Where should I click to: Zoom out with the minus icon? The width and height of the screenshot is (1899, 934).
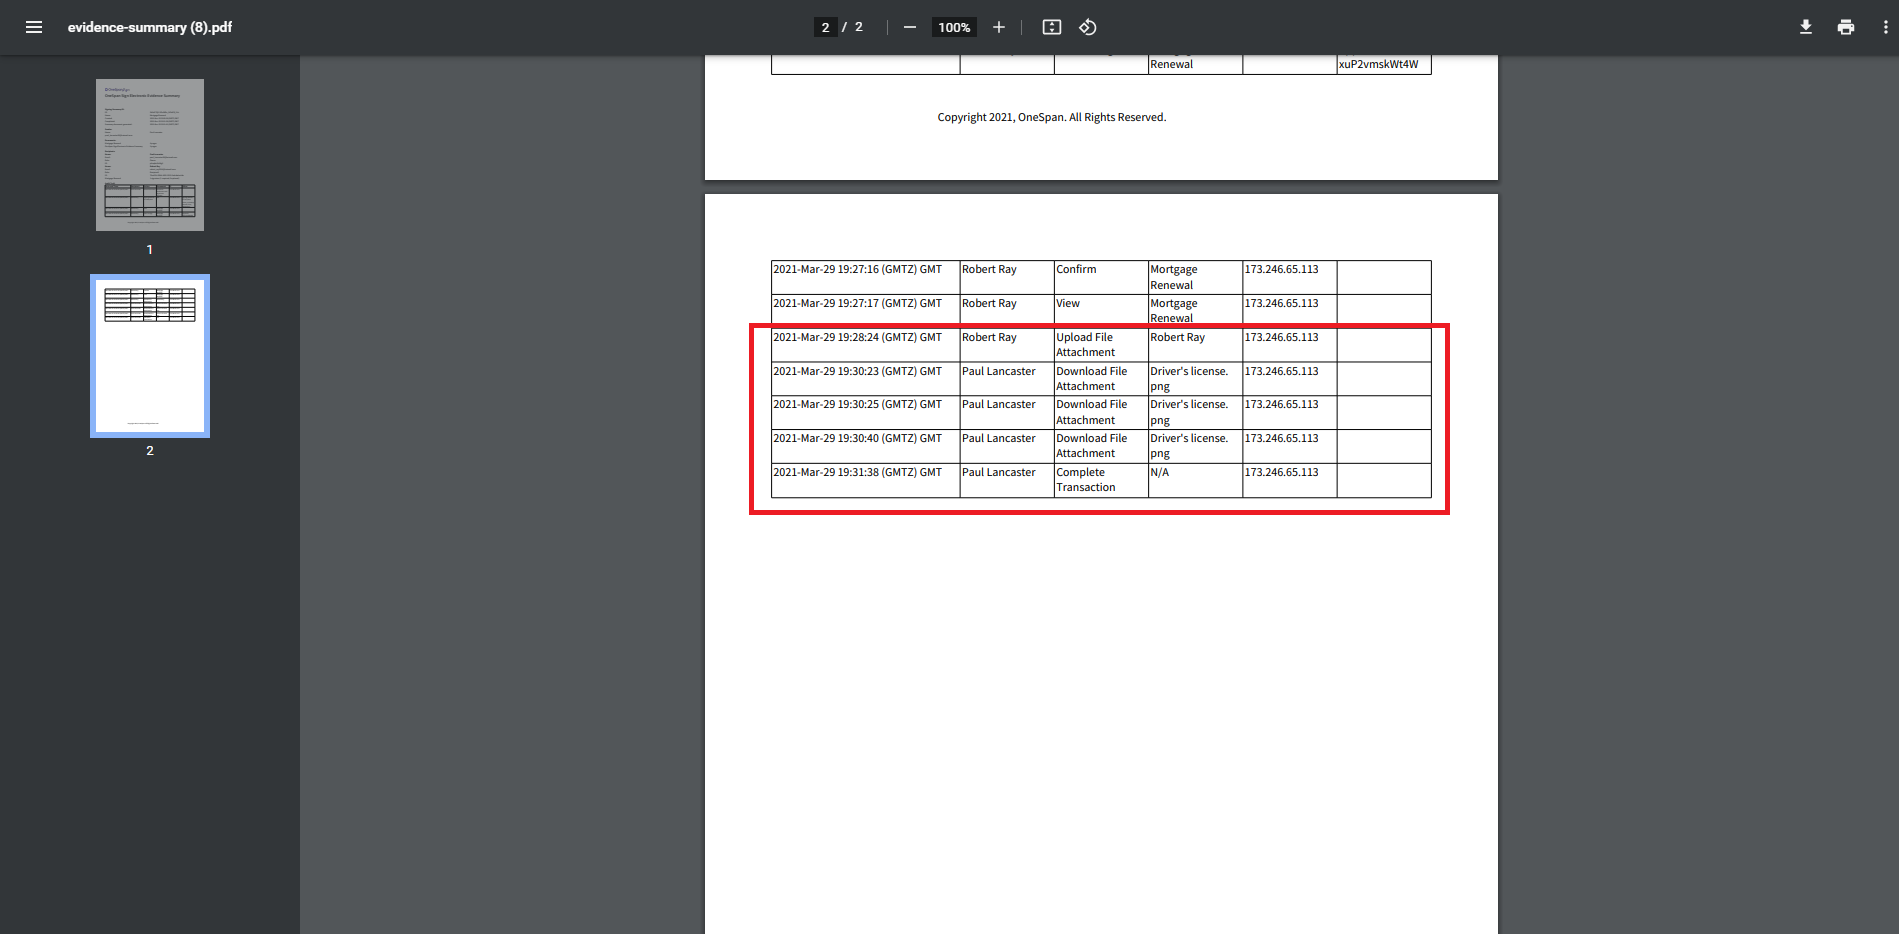(x=910, y=27)
